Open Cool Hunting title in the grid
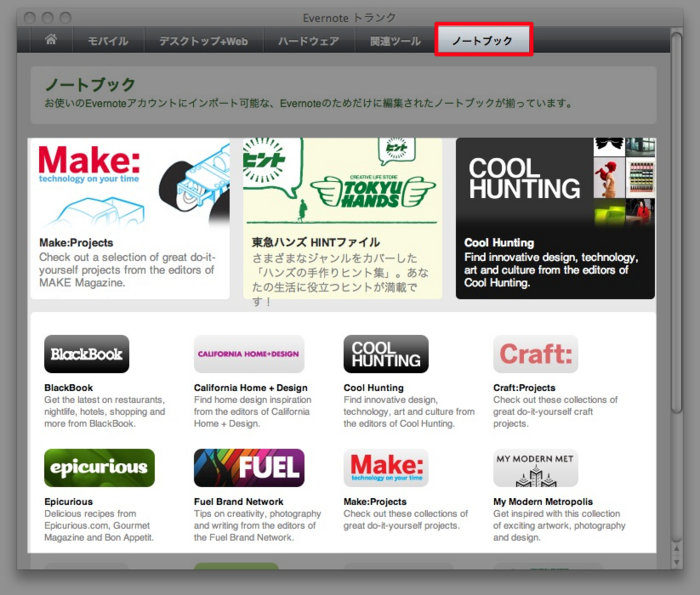This screenshot has height=595, width=700. tap(374, 387)
